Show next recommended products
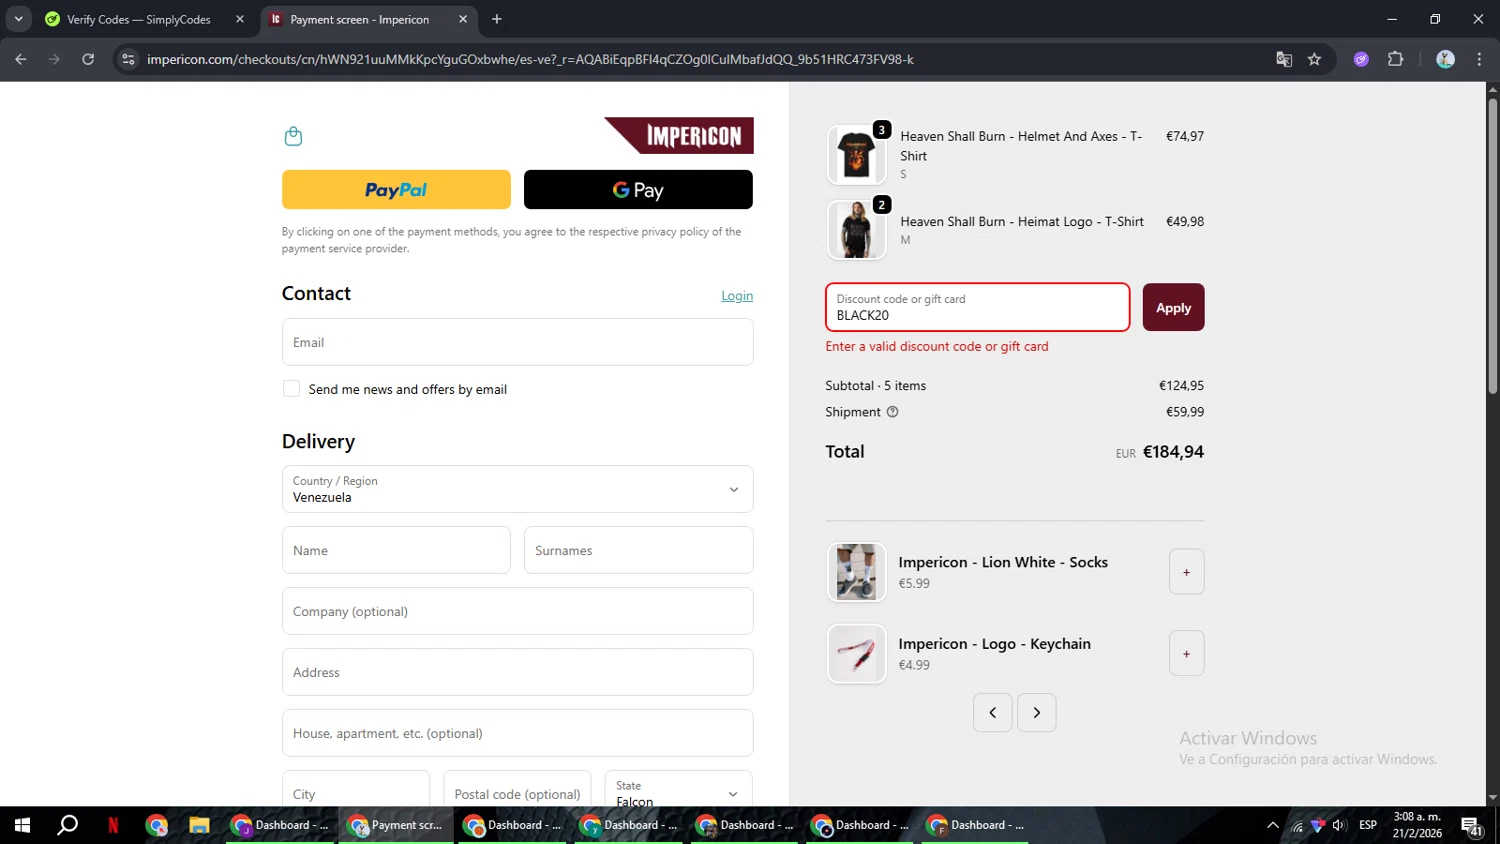This screenshot has height=844, width=1500. pos(1037,713)
